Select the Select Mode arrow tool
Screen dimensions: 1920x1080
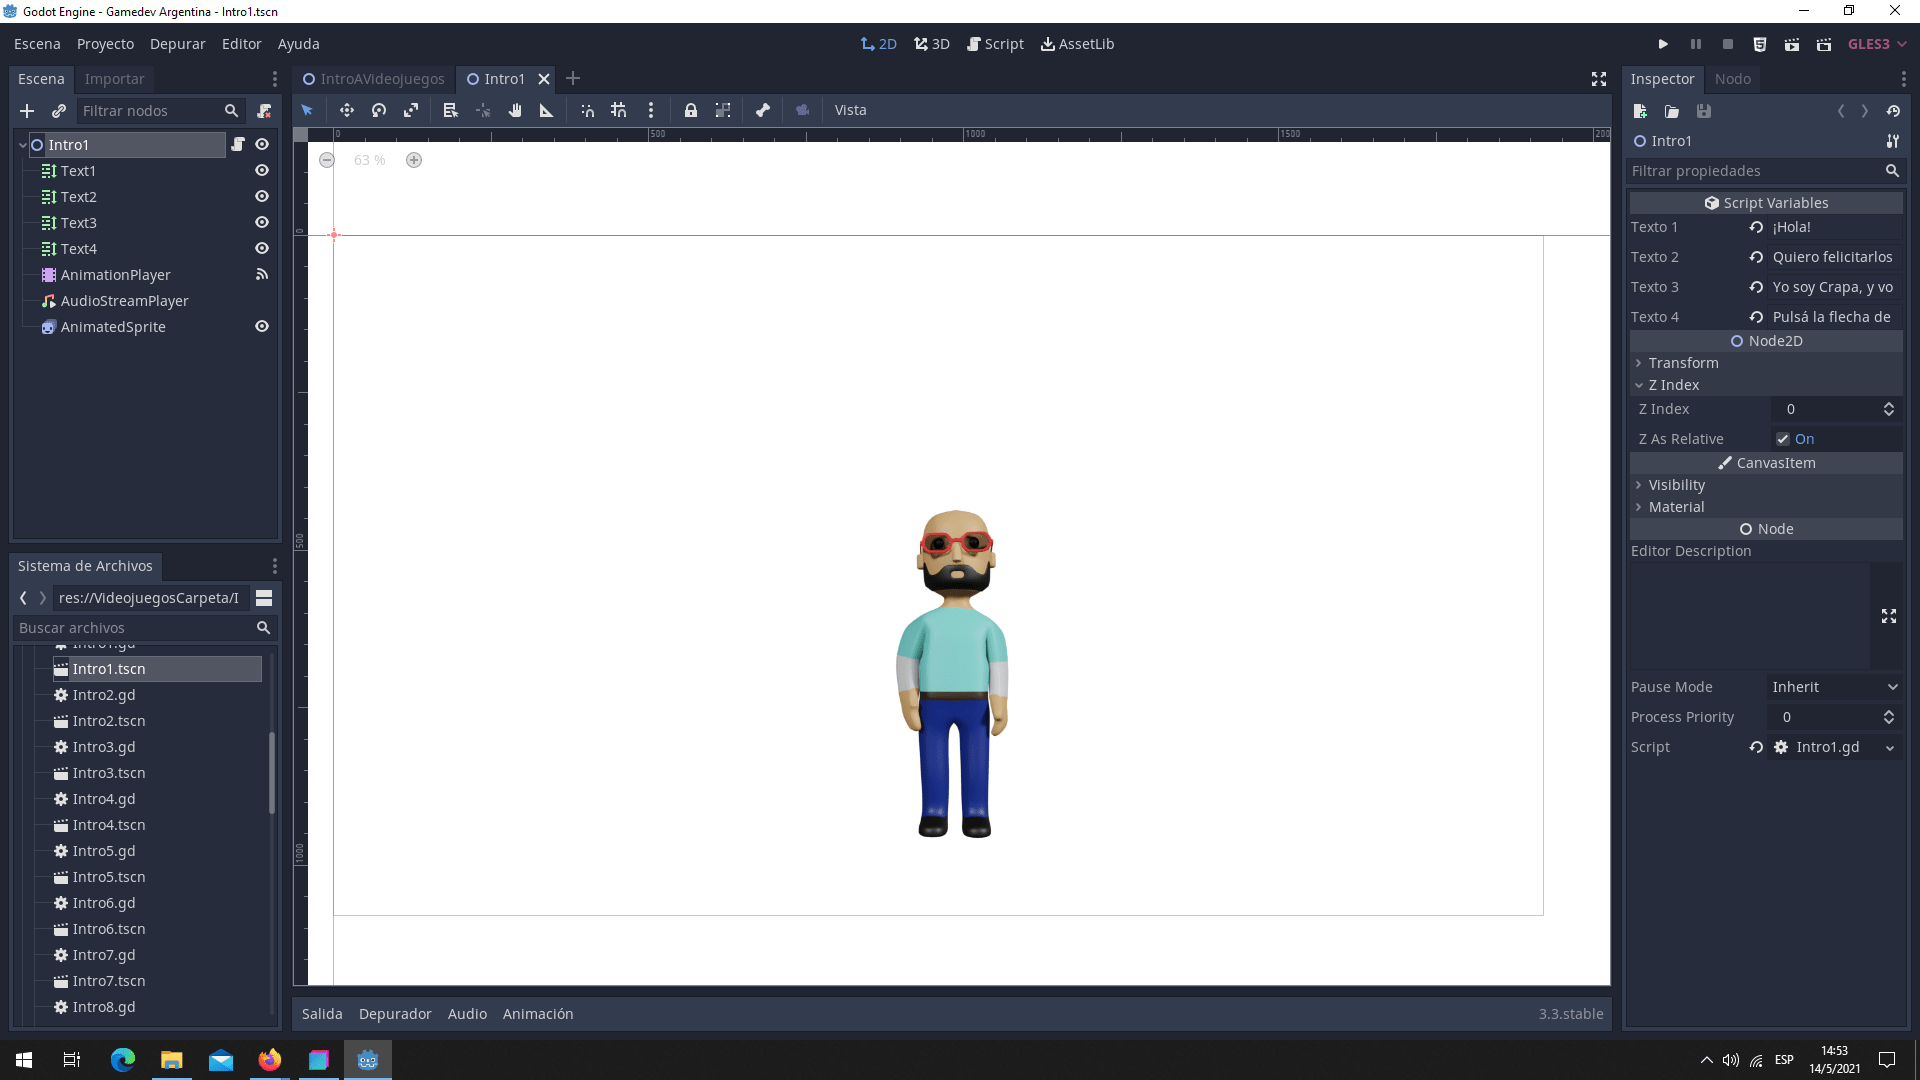(307, 110)
